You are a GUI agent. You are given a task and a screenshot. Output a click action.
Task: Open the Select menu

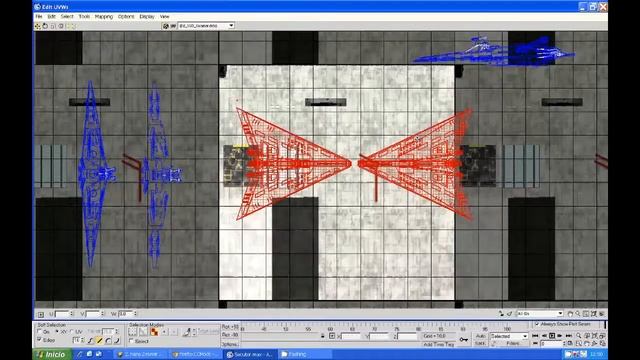(67, 16)
